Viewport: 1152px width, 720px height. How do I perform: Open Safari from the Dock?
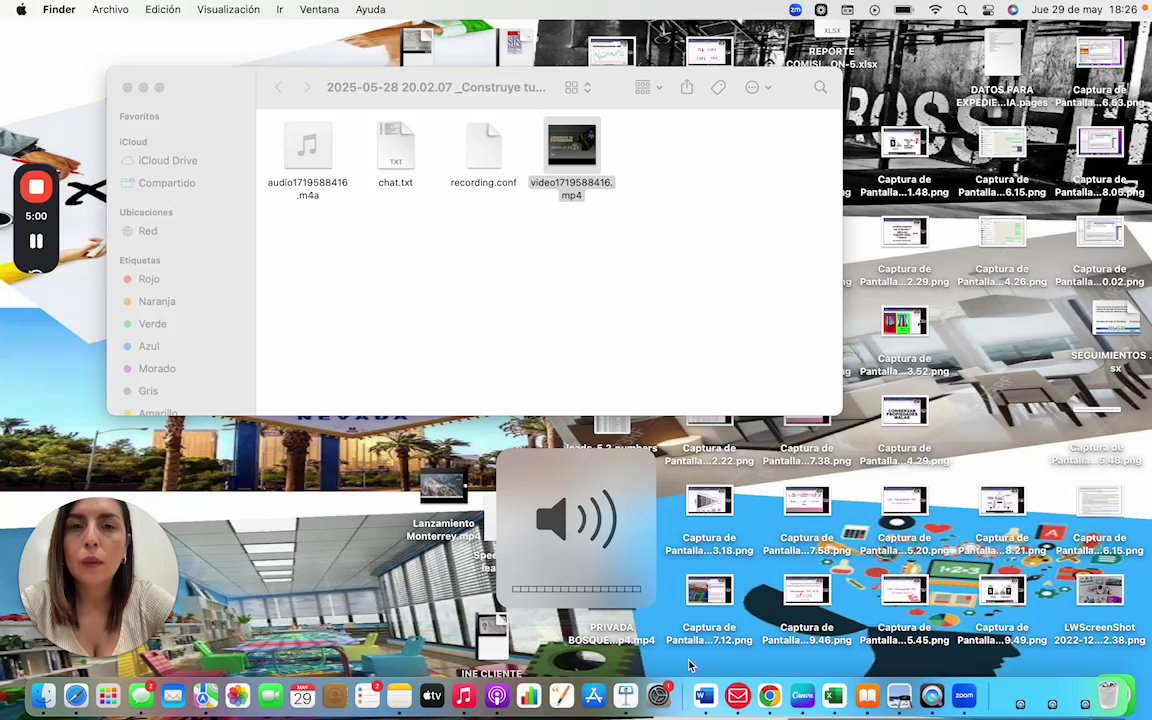tap(76, 695)
